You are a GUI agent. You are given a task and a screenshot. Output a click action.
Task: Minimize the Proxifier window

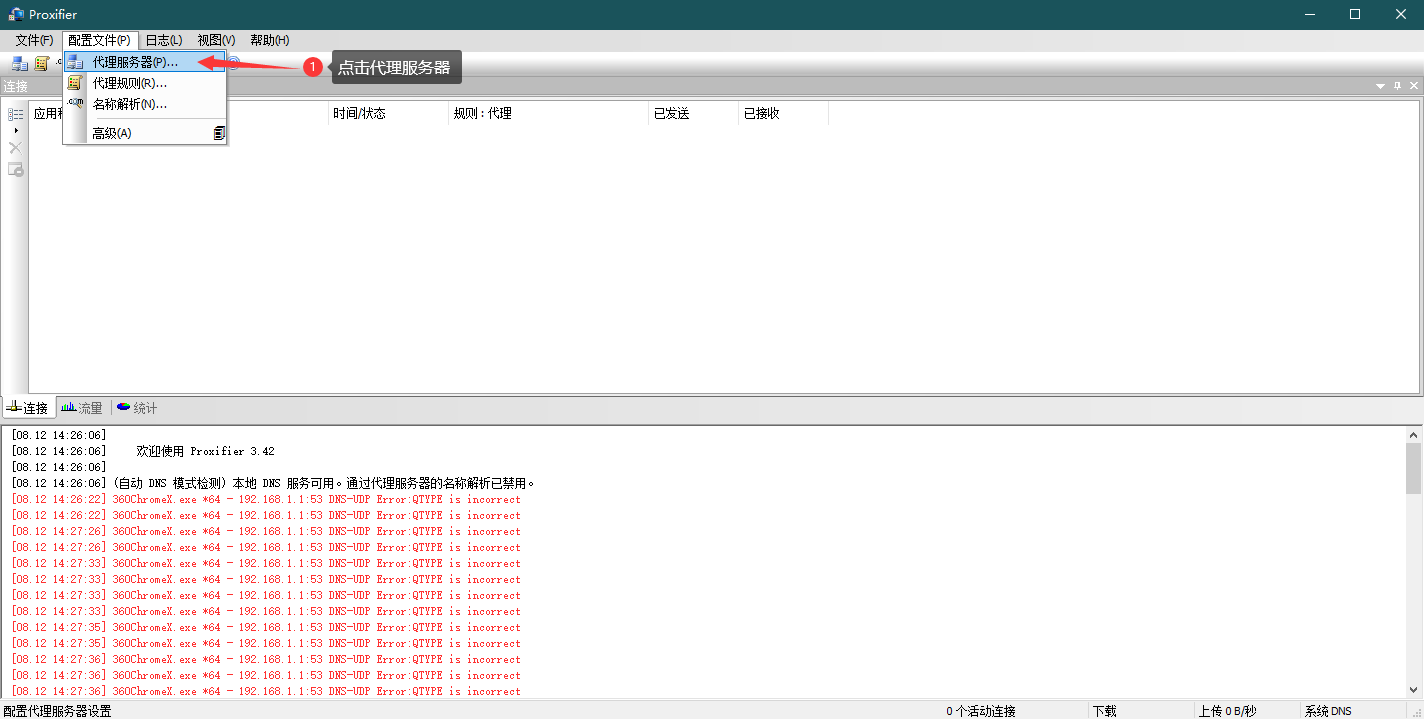pos(1308,15)
